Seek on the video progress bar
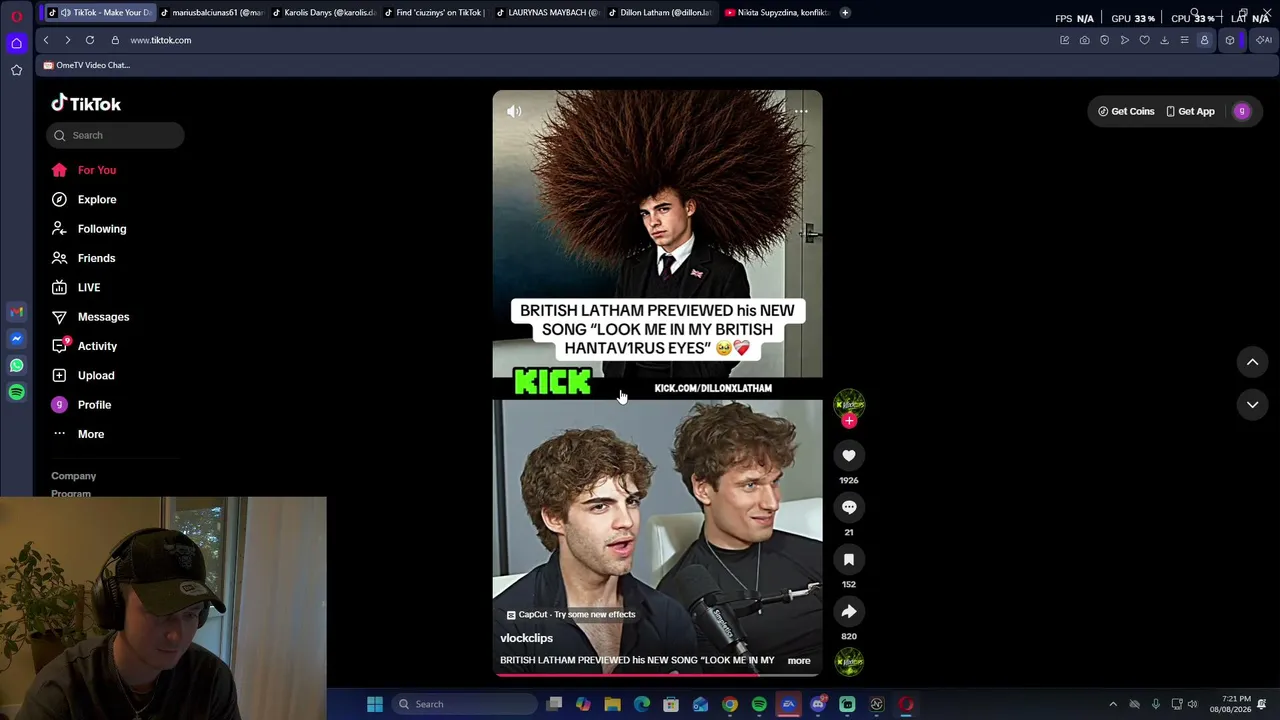 657,674
